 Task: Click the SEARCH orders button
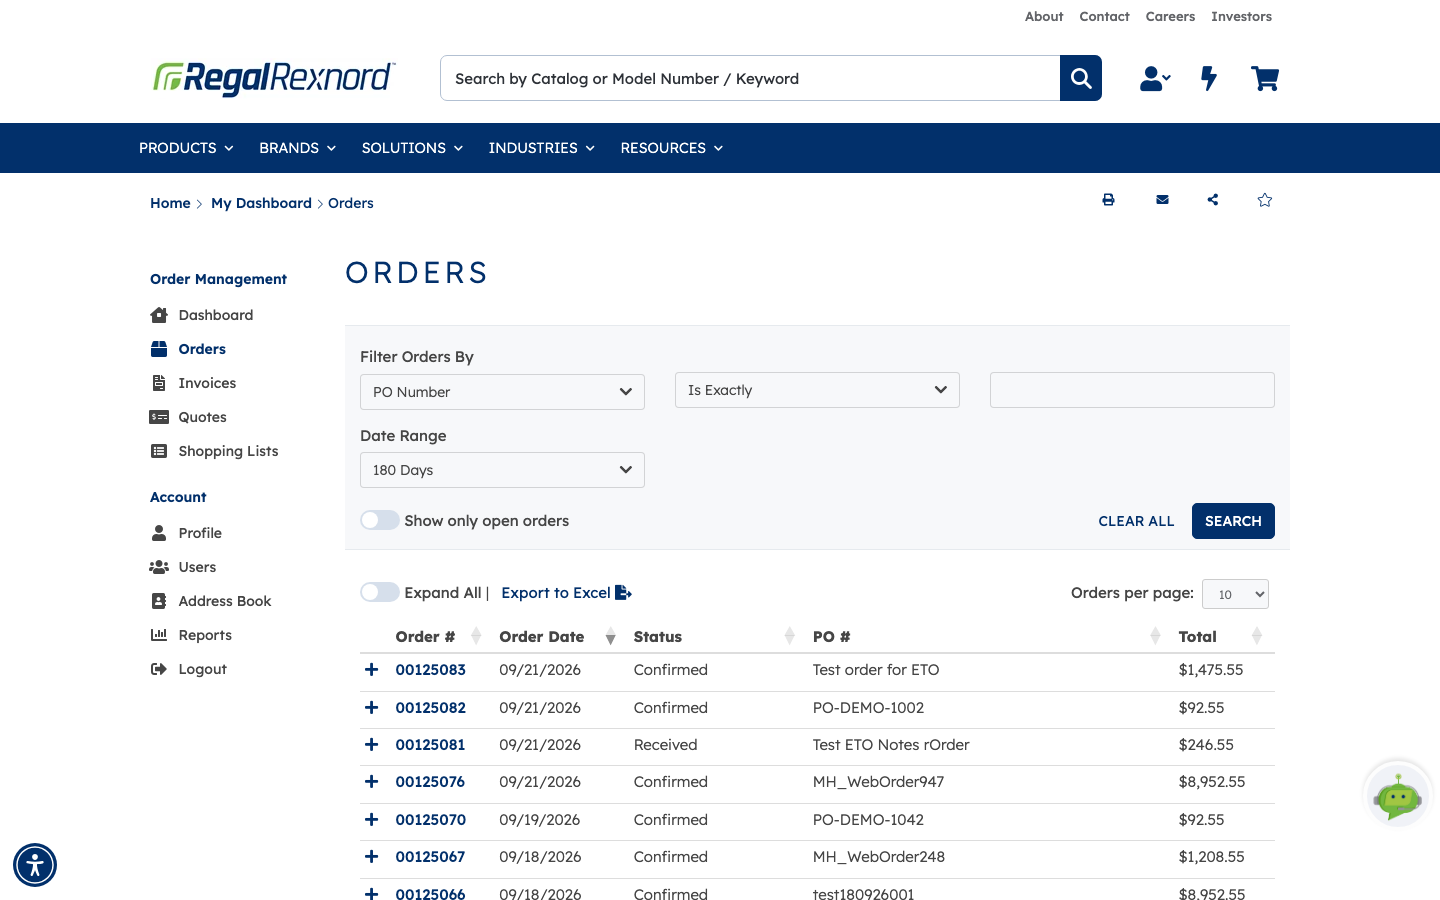point(1233,521)
